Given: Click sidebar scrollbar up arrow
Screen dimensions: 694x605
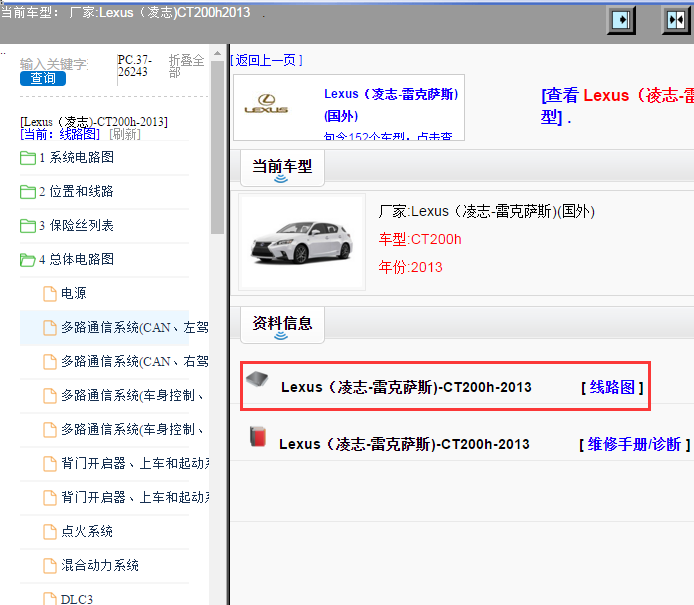Looking at the screenshot, I should pyautogui.click(x=217, y=53).
